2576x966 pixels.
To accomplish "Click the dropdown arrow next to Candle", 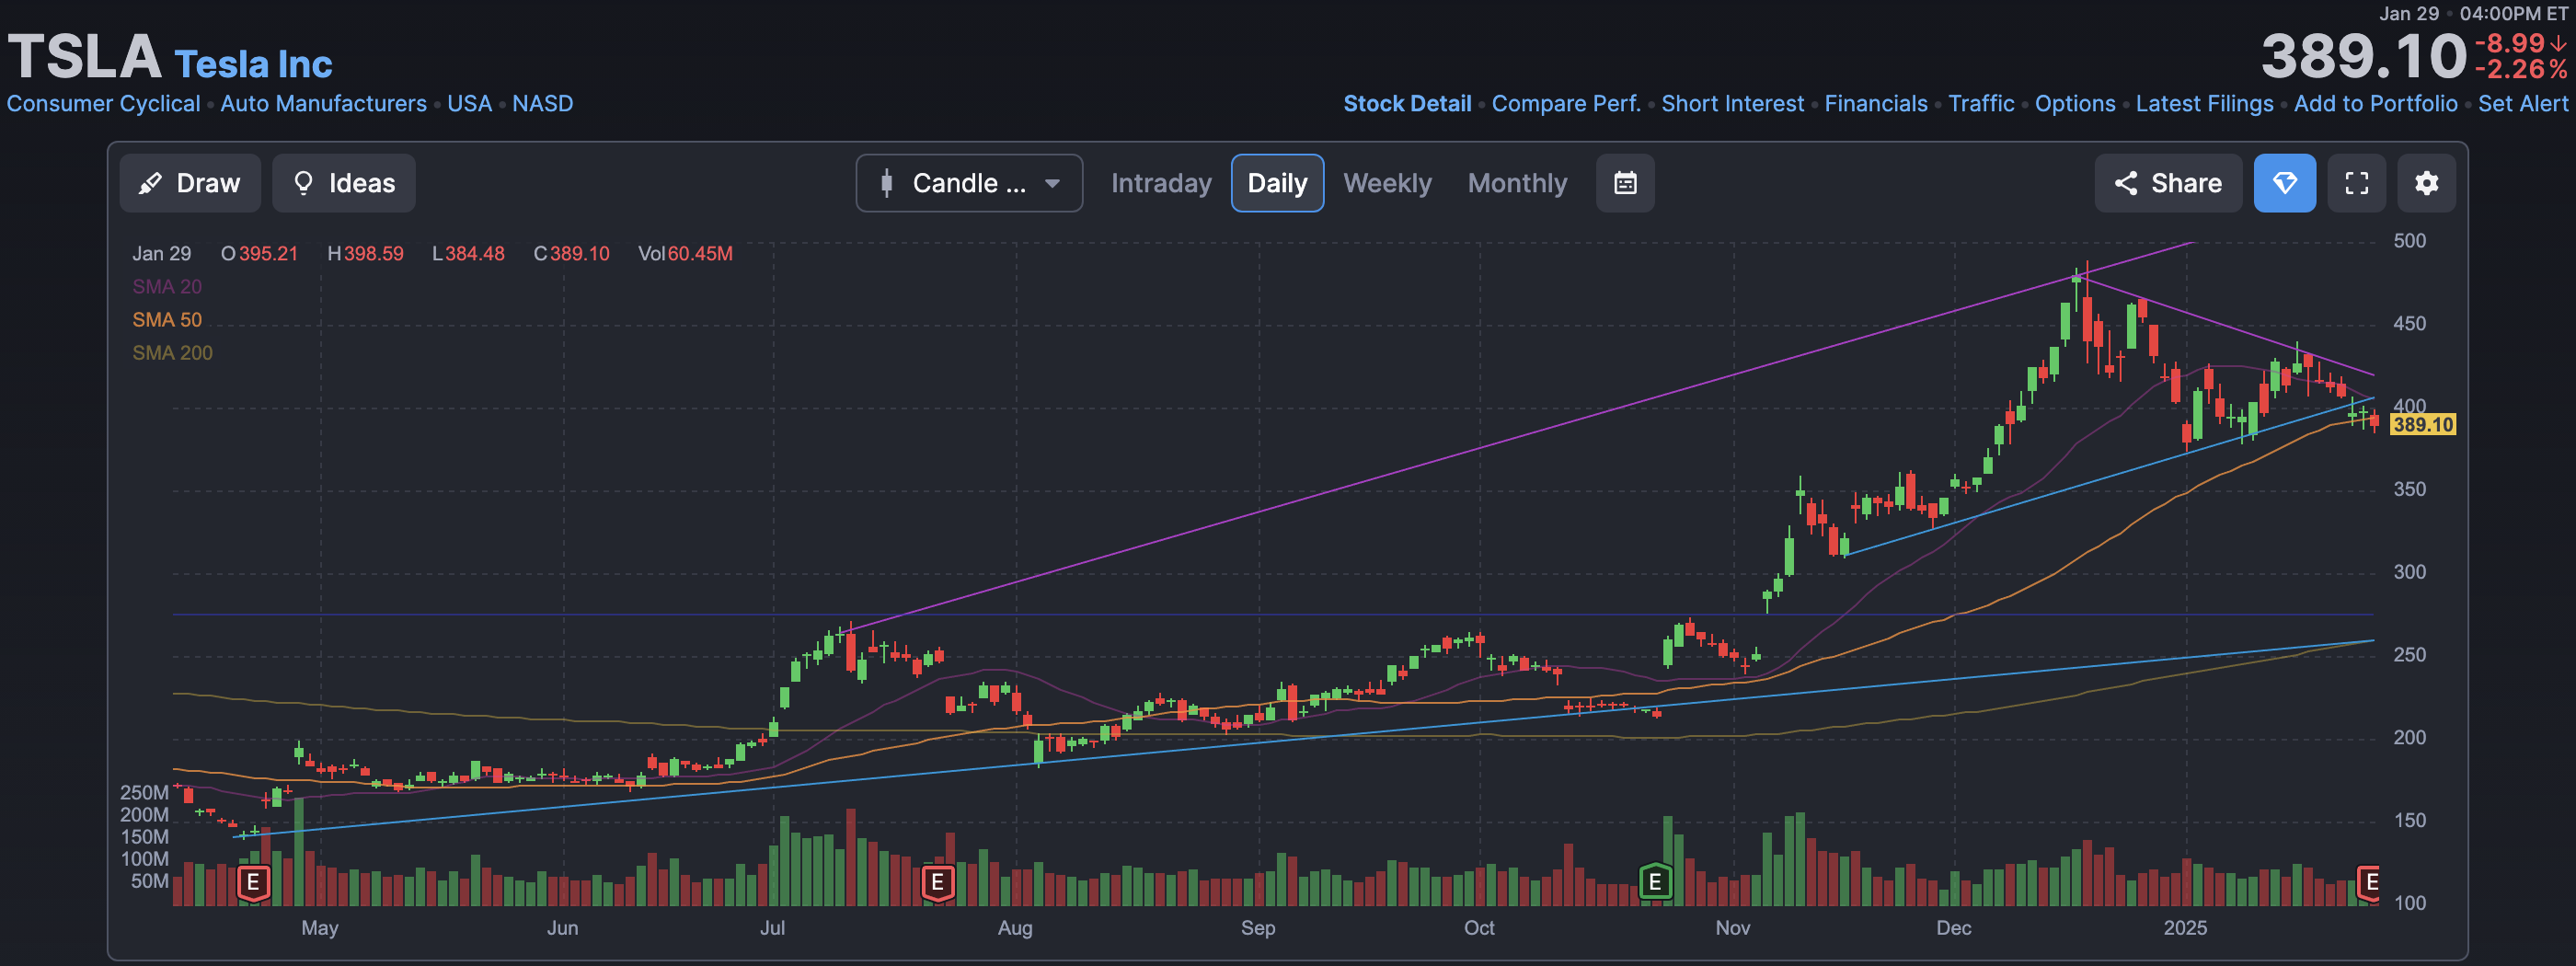I will [x=1052, y=184].
